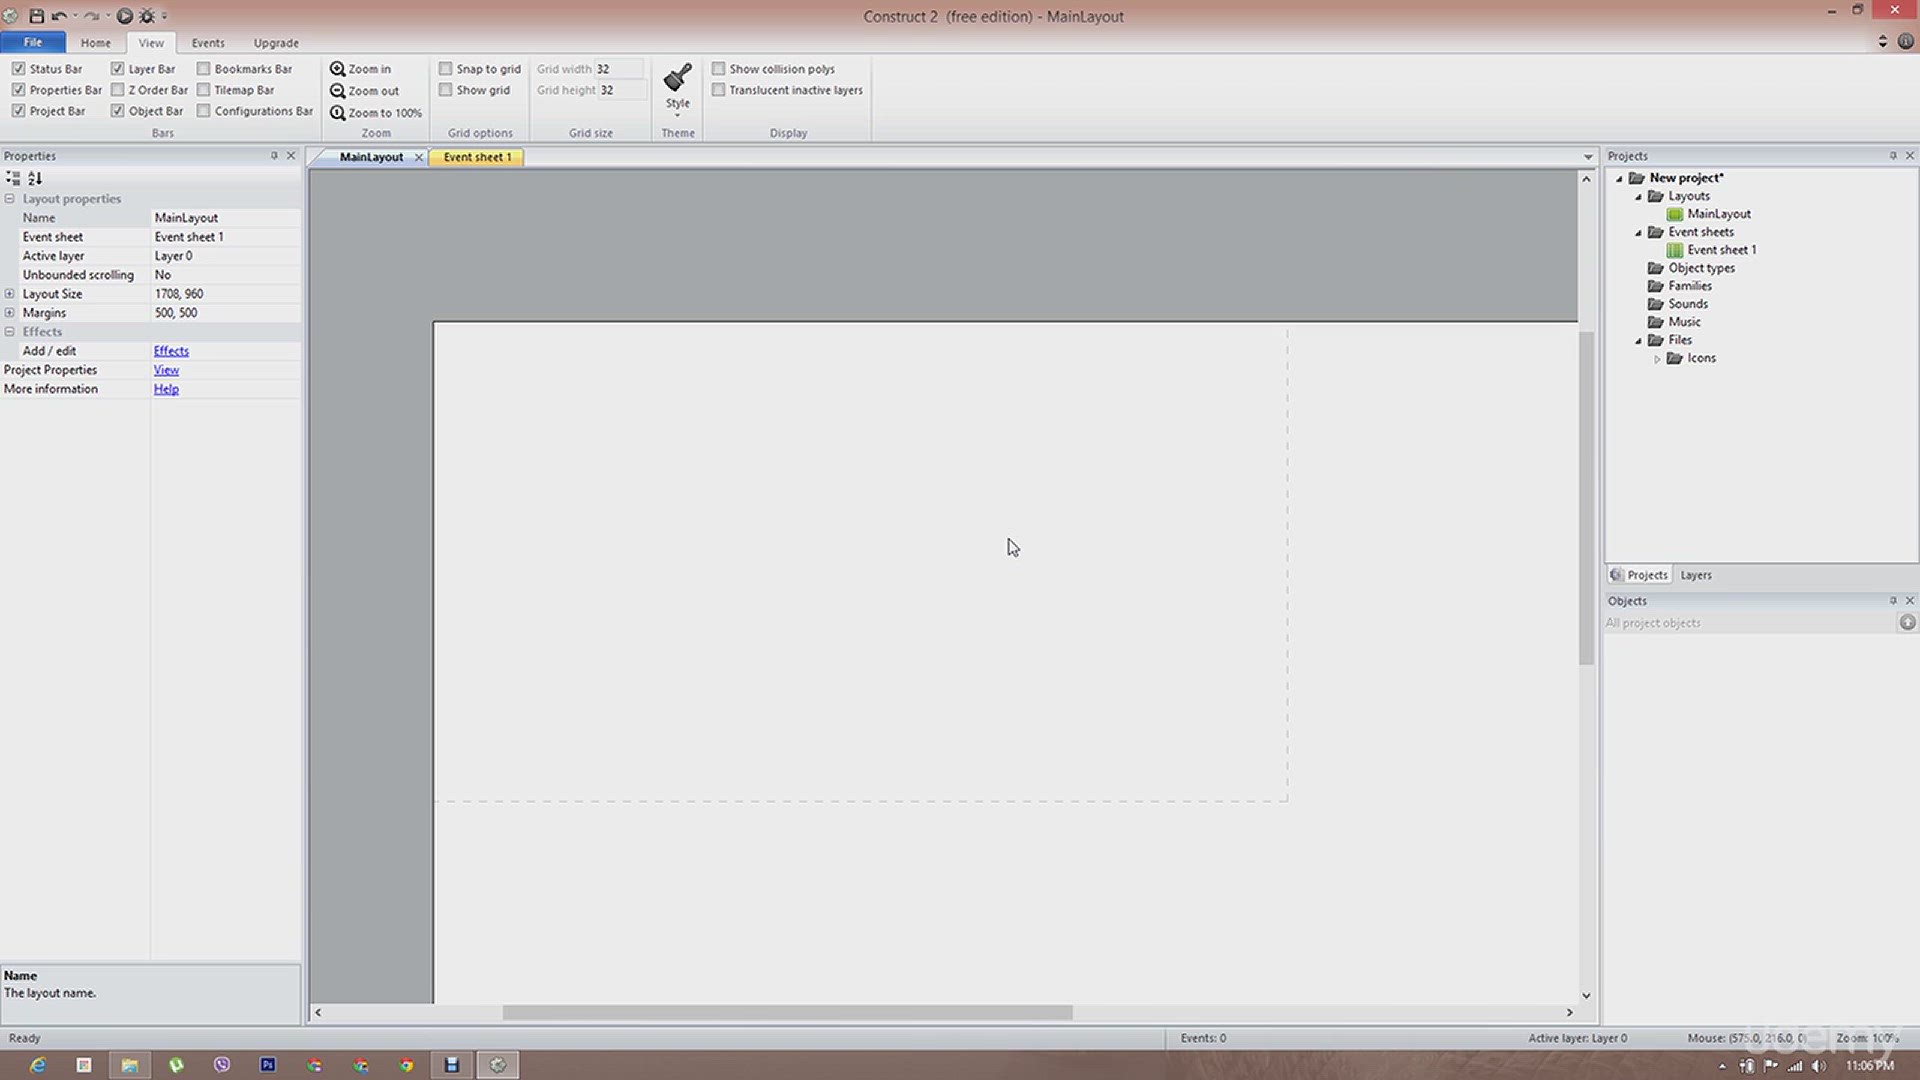This screenshot has height=1080, width=1920.
Task: Add a new object with the plus icon
Action: click(x=1906, y=622)
